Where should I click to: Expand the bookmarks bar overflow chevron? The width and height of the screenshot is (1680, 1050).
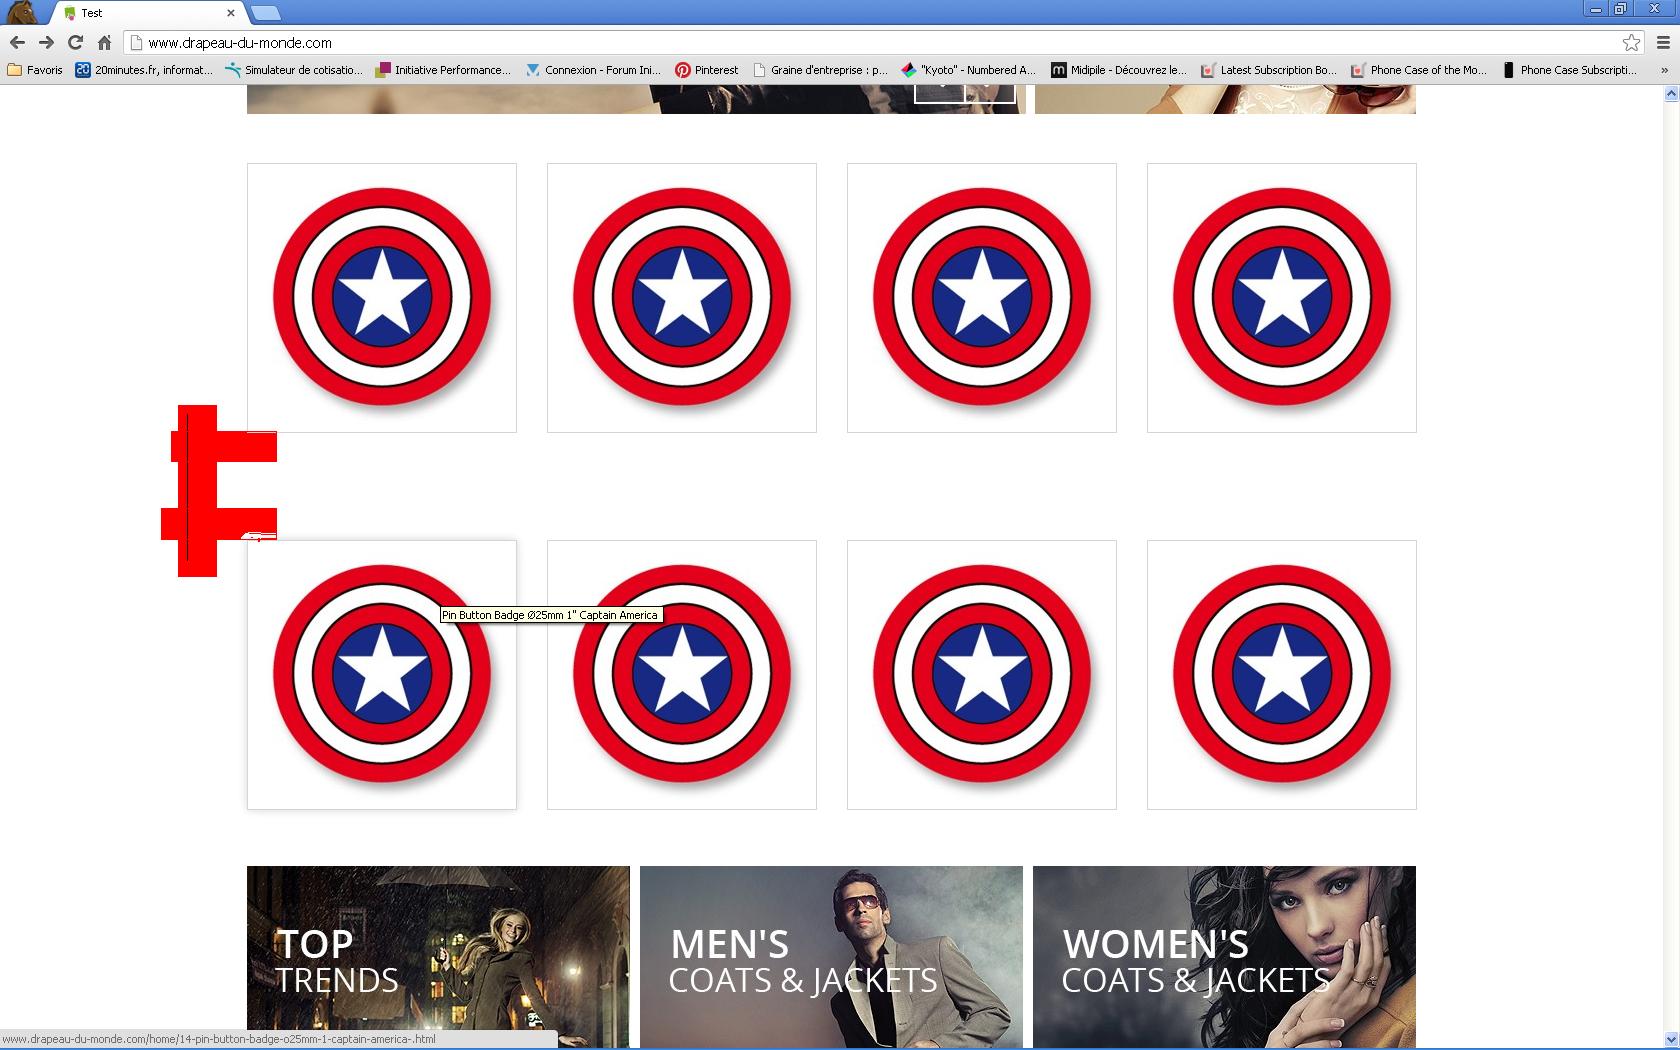[x=1664, y=70]
